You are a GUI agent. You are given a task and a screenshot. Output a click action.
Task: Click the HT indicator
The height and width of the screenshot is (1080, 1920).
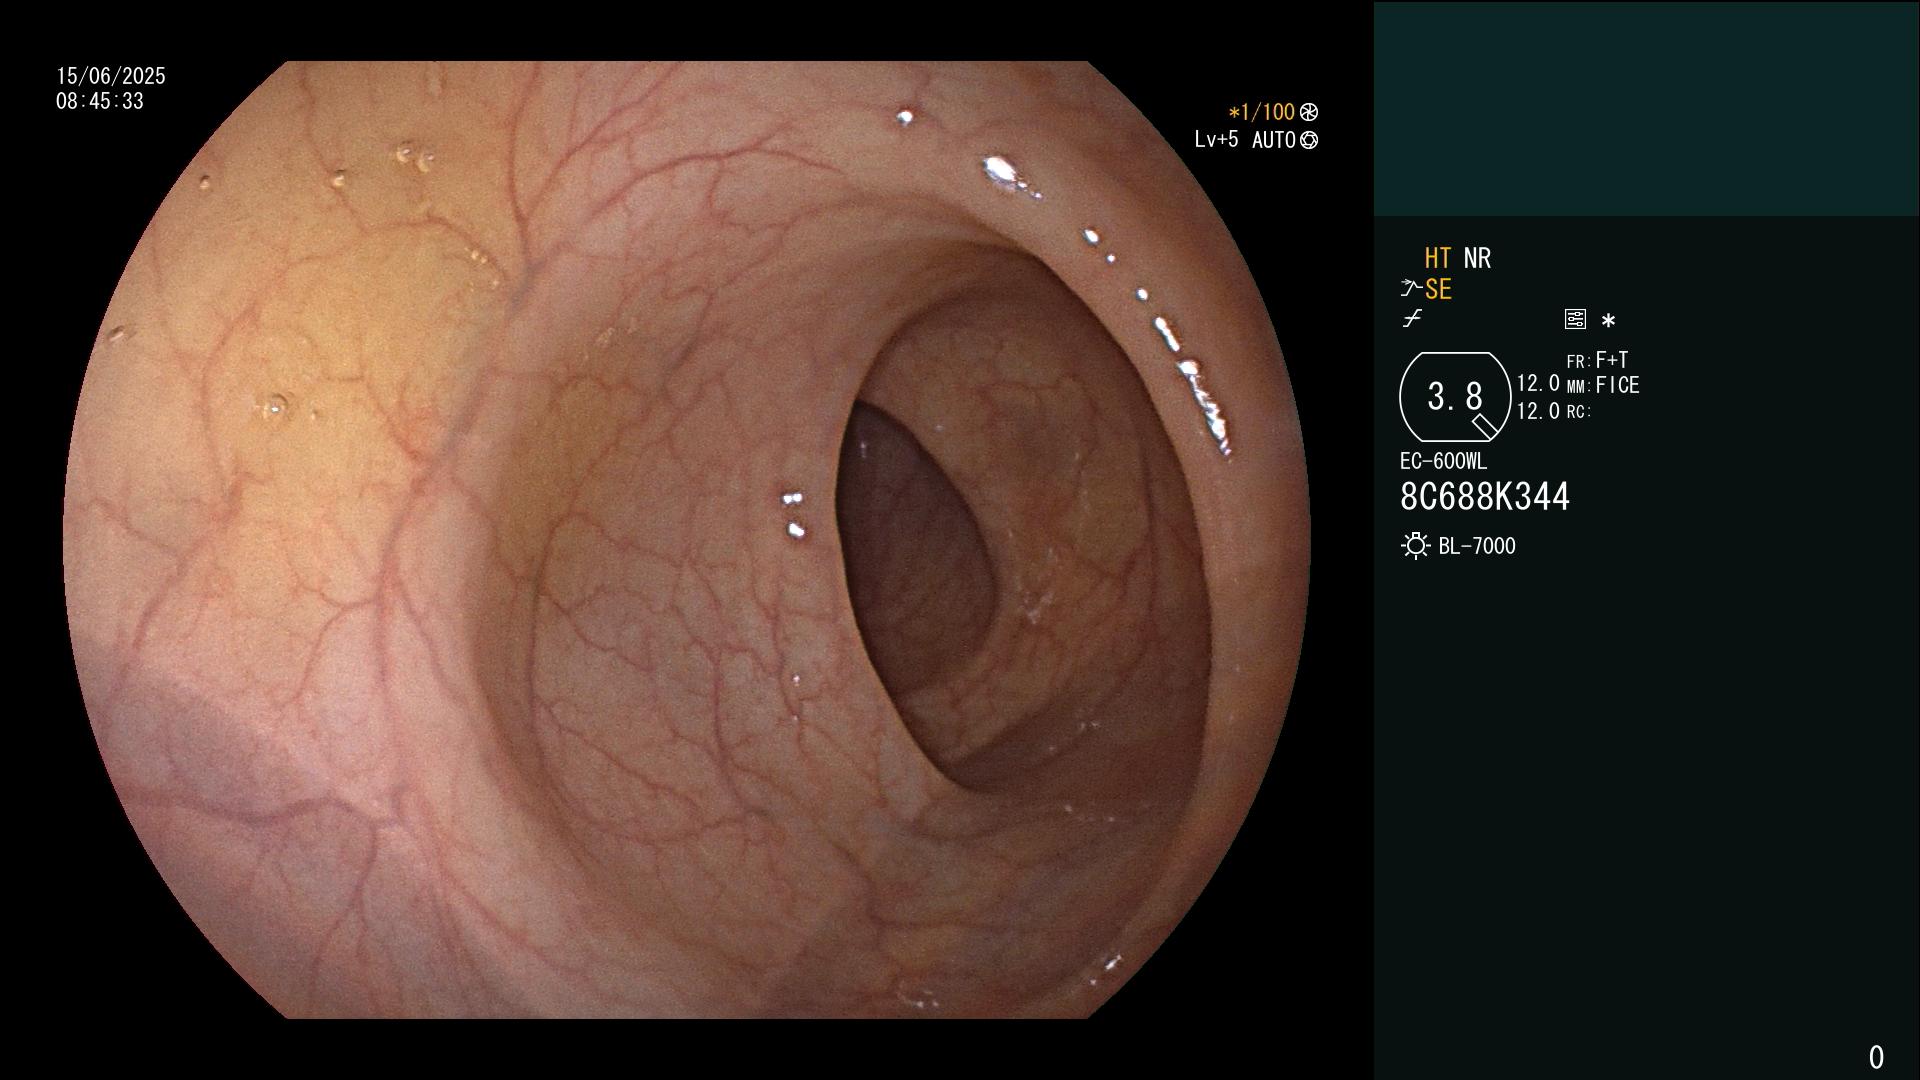point(1437,258)
